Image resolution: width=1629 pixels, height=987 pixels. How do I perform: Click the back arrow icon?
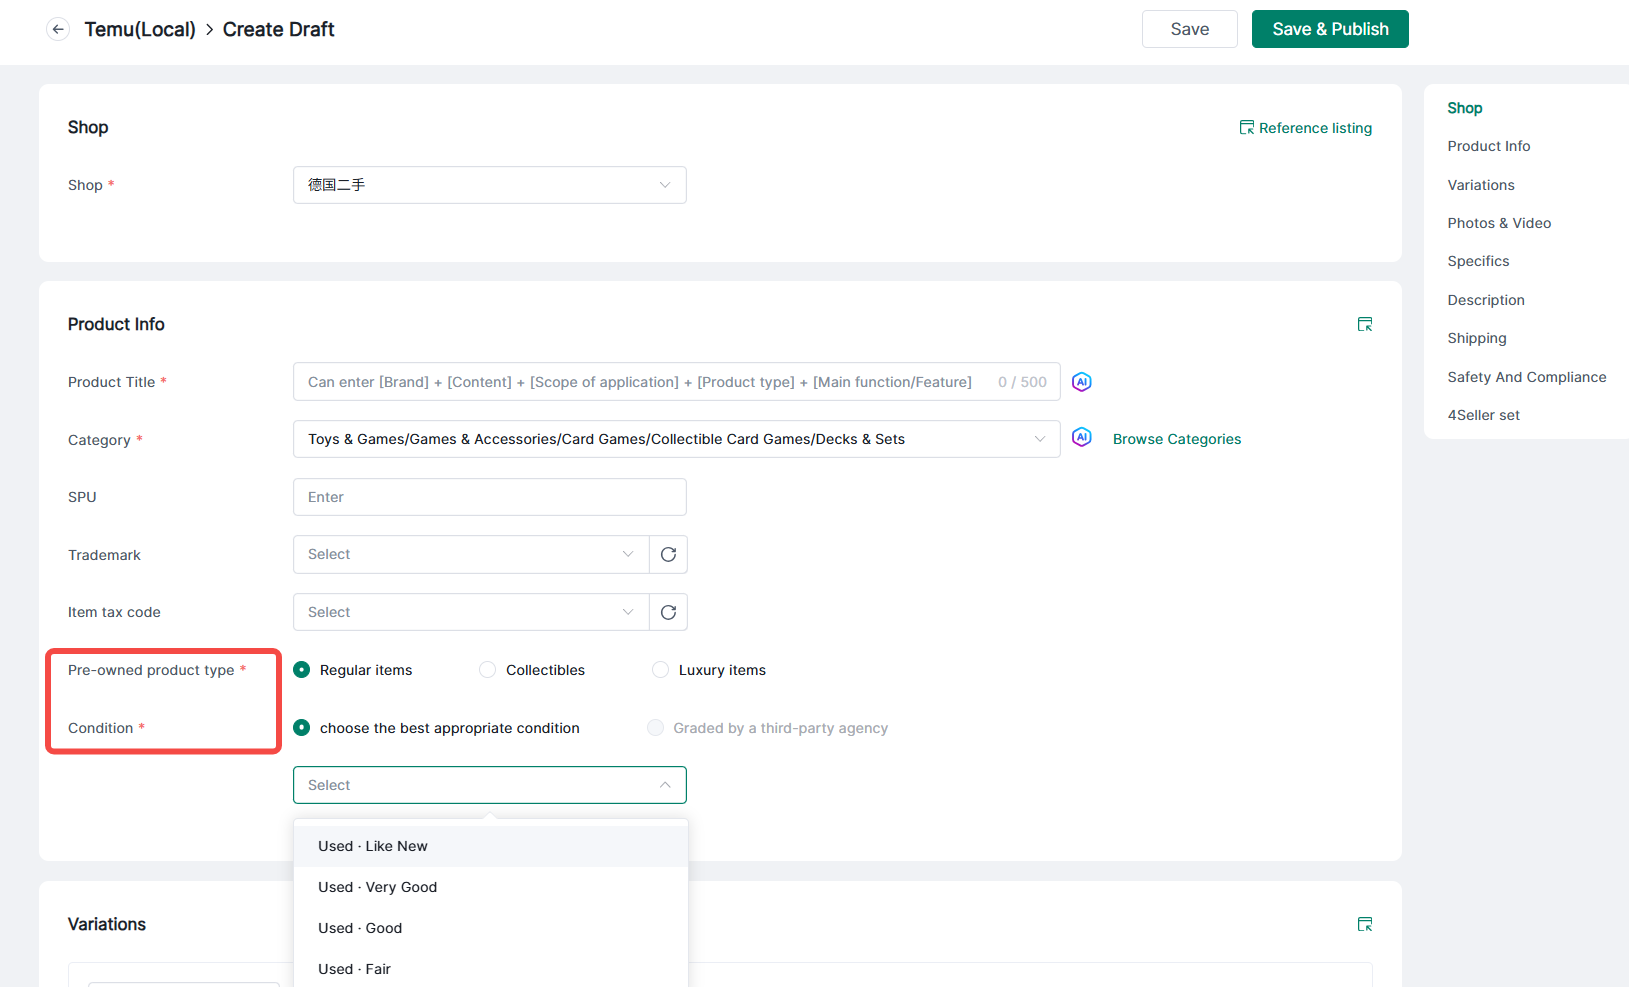coord(58,29)
